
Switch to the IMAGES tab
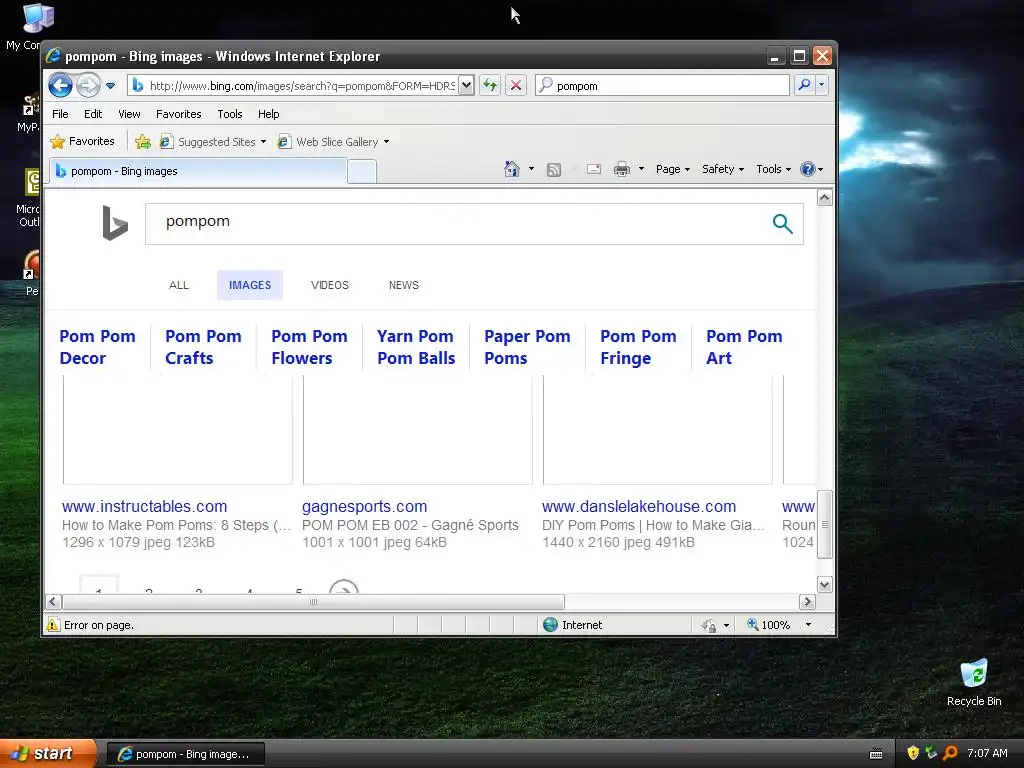point(249,285)
